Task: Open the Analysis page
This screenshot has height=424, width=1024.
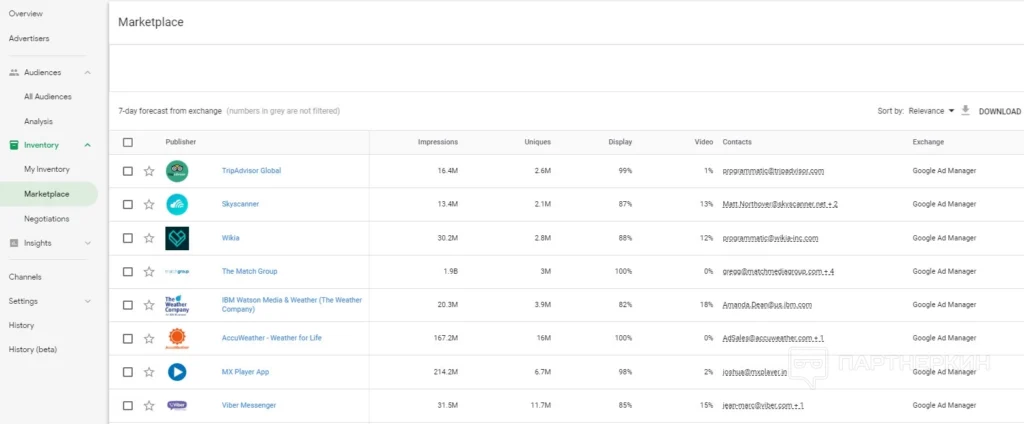Action: tap(39, 122)
